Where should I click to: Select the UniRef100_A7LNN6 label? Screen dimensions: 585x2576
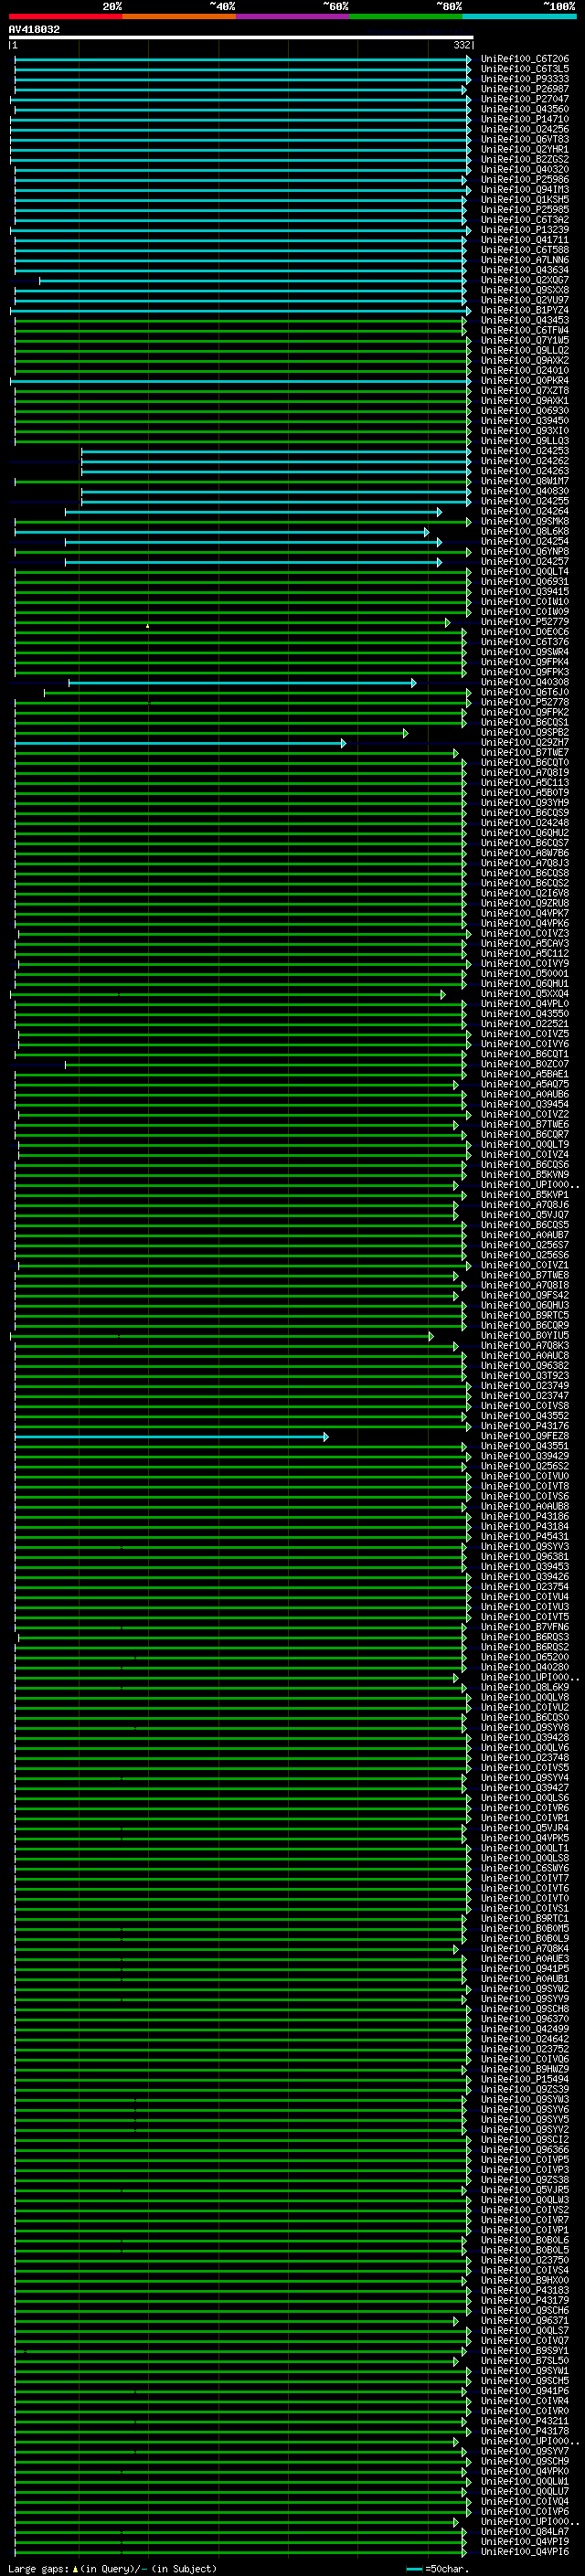525,260
